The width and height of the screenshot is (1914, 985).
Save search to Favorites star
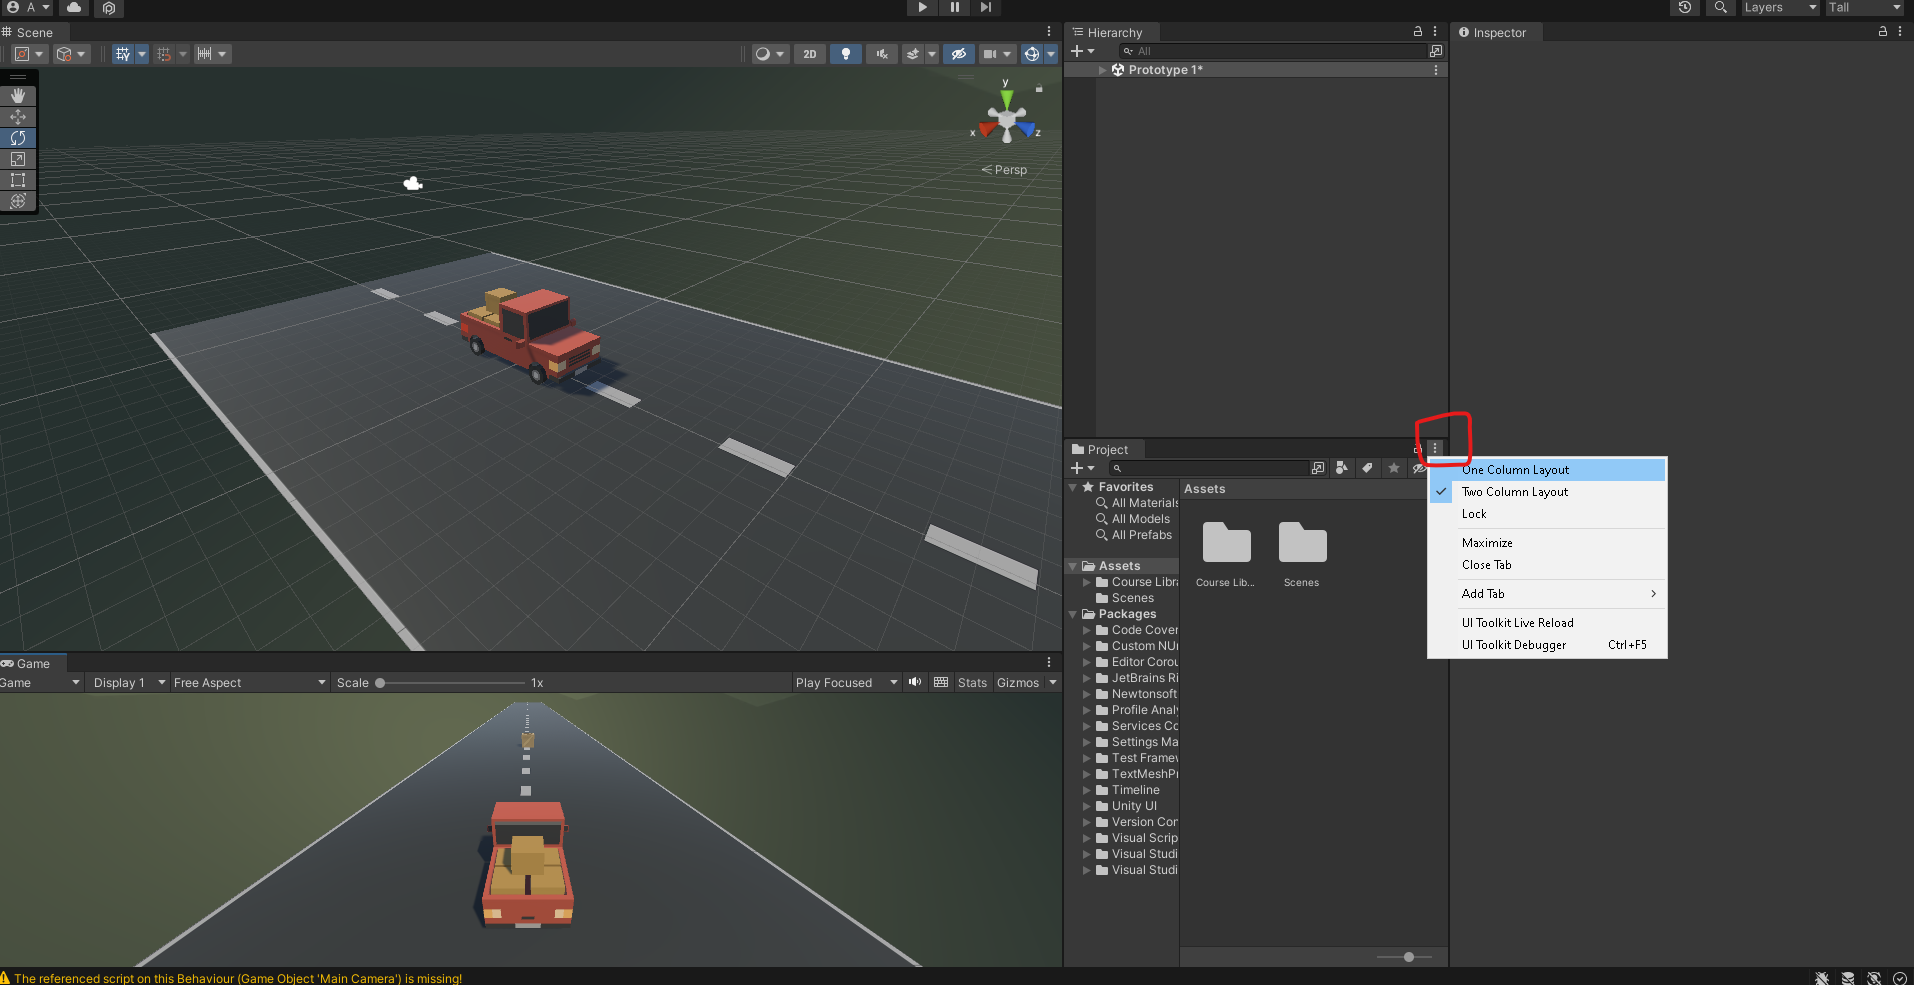tap(1393, 468)
